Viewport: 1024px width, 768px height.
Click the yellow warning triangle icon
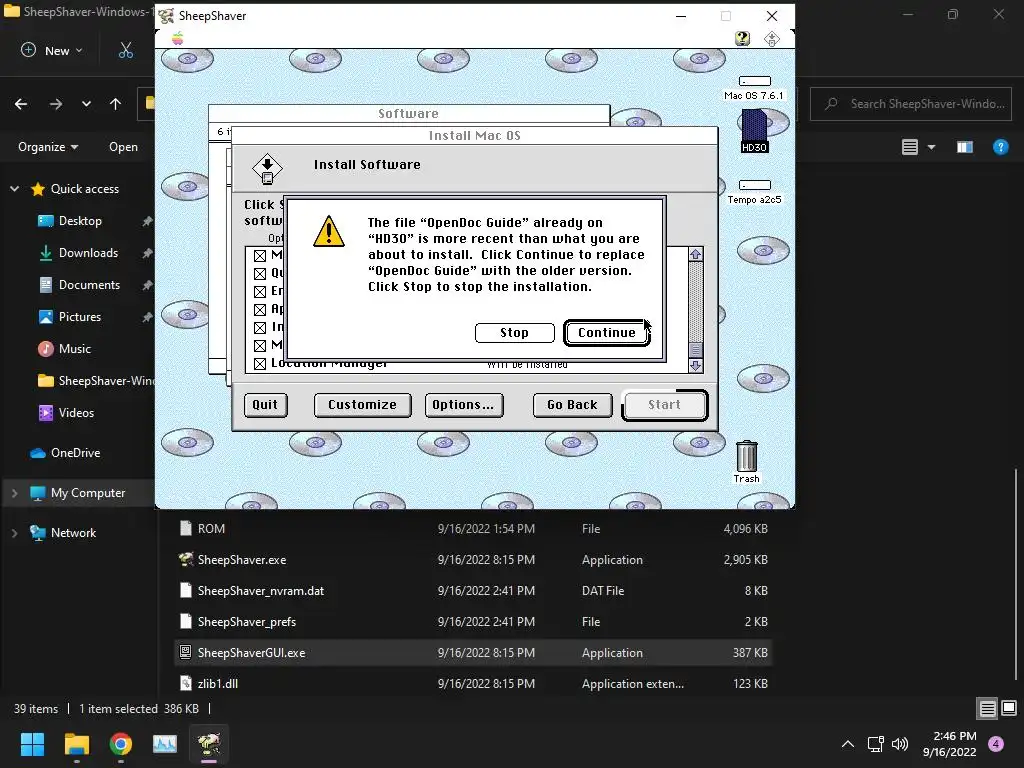(329, 231)
